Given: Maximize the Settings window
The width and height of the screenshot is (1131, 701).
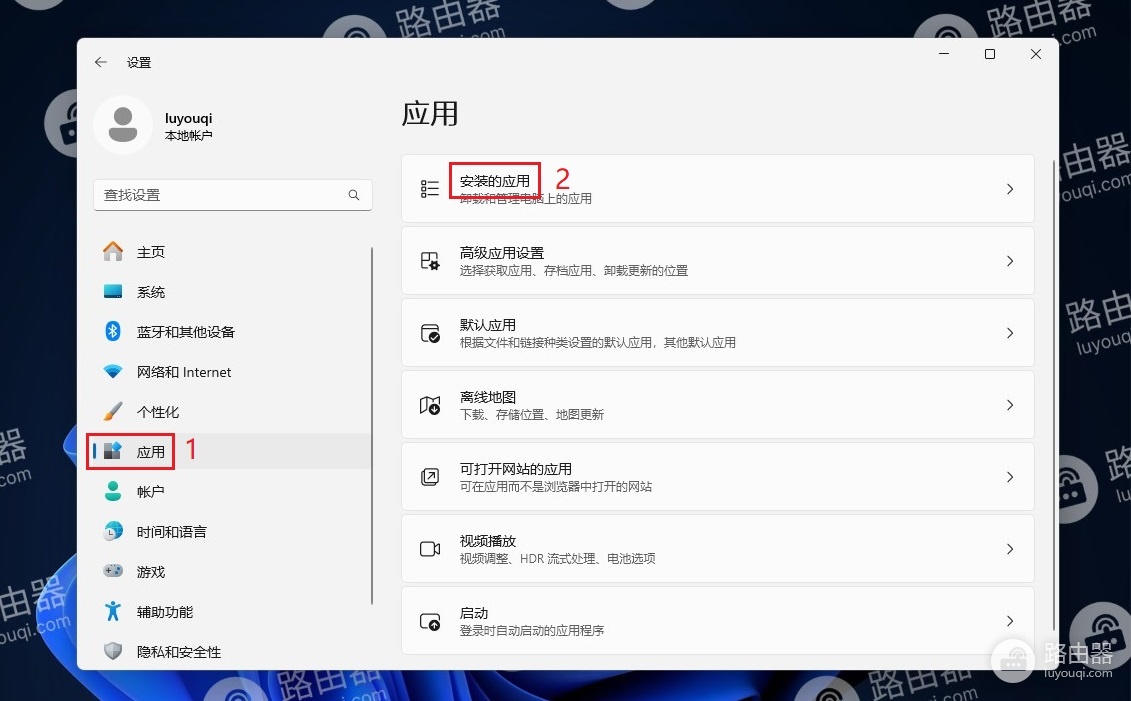Looking at the screenshot, I should 990,54.
